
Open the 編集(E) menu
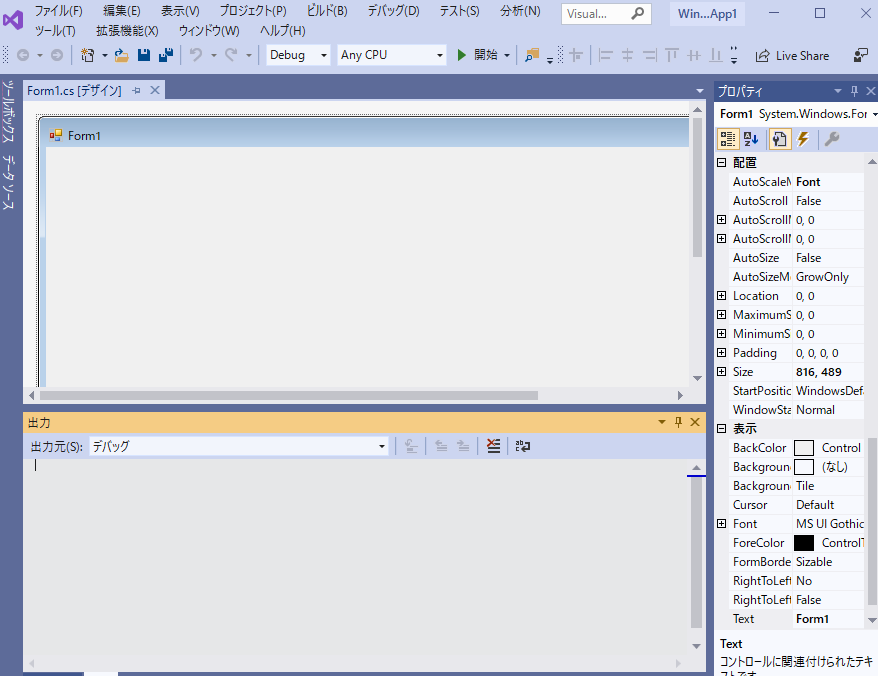(x=122, y=11)
